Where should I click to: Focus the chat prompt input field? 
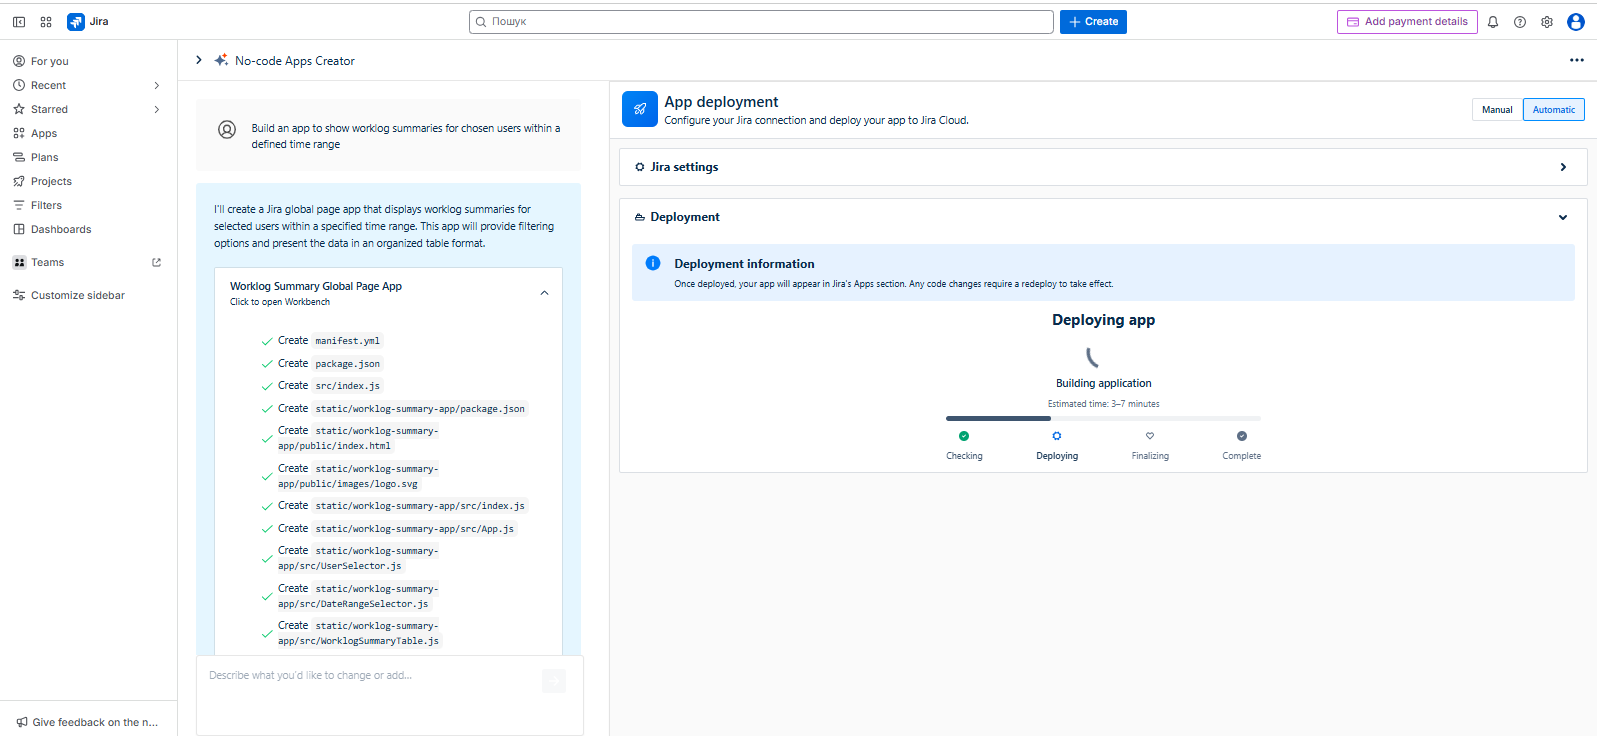[370, 677]
